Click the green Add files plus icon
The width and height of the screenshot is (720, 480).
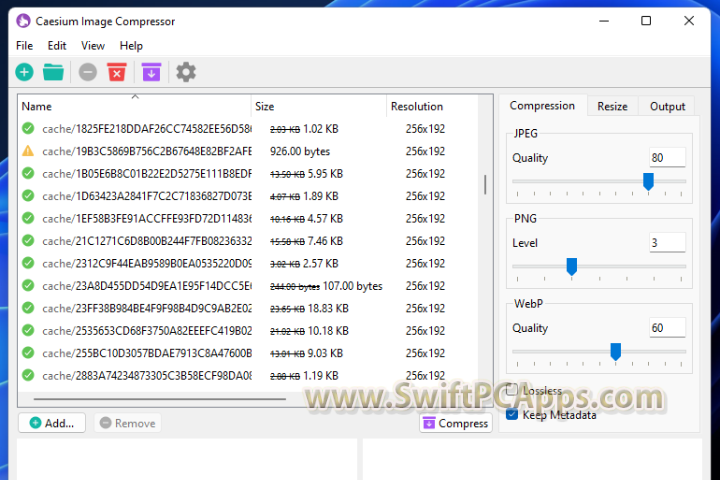tap(24, 72)
